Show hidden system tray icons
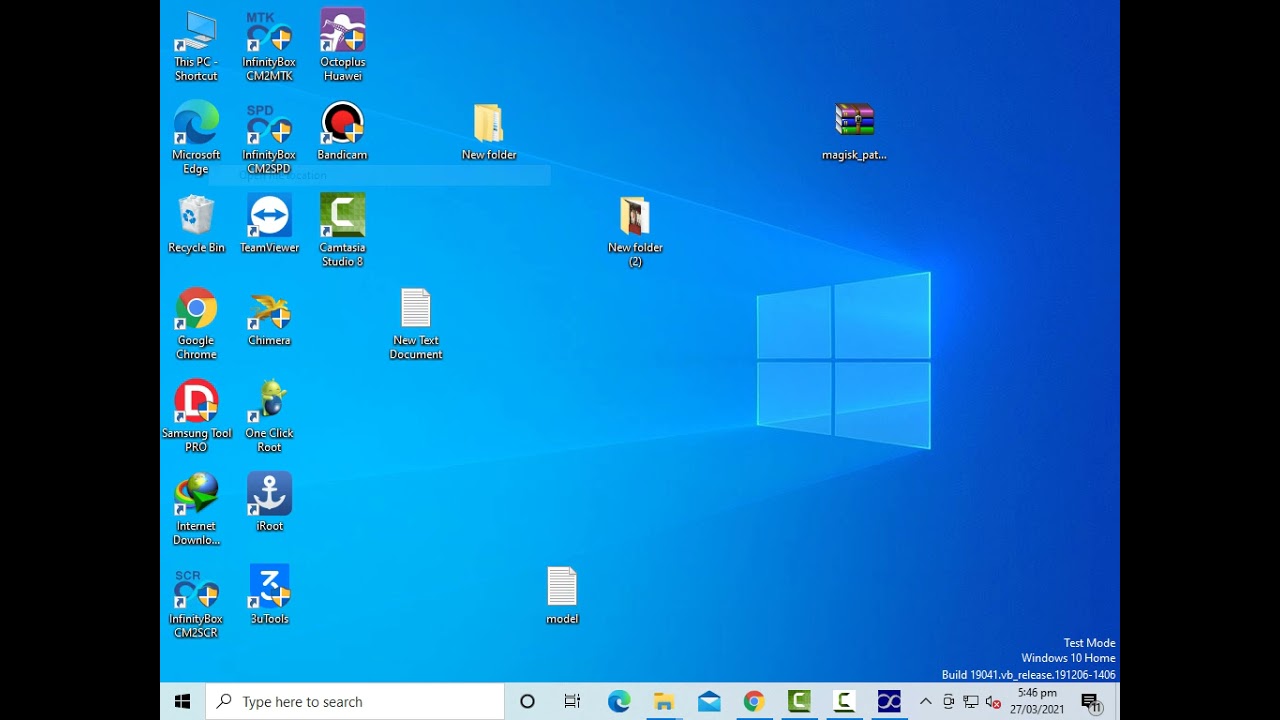 click(x=925, y=702)
